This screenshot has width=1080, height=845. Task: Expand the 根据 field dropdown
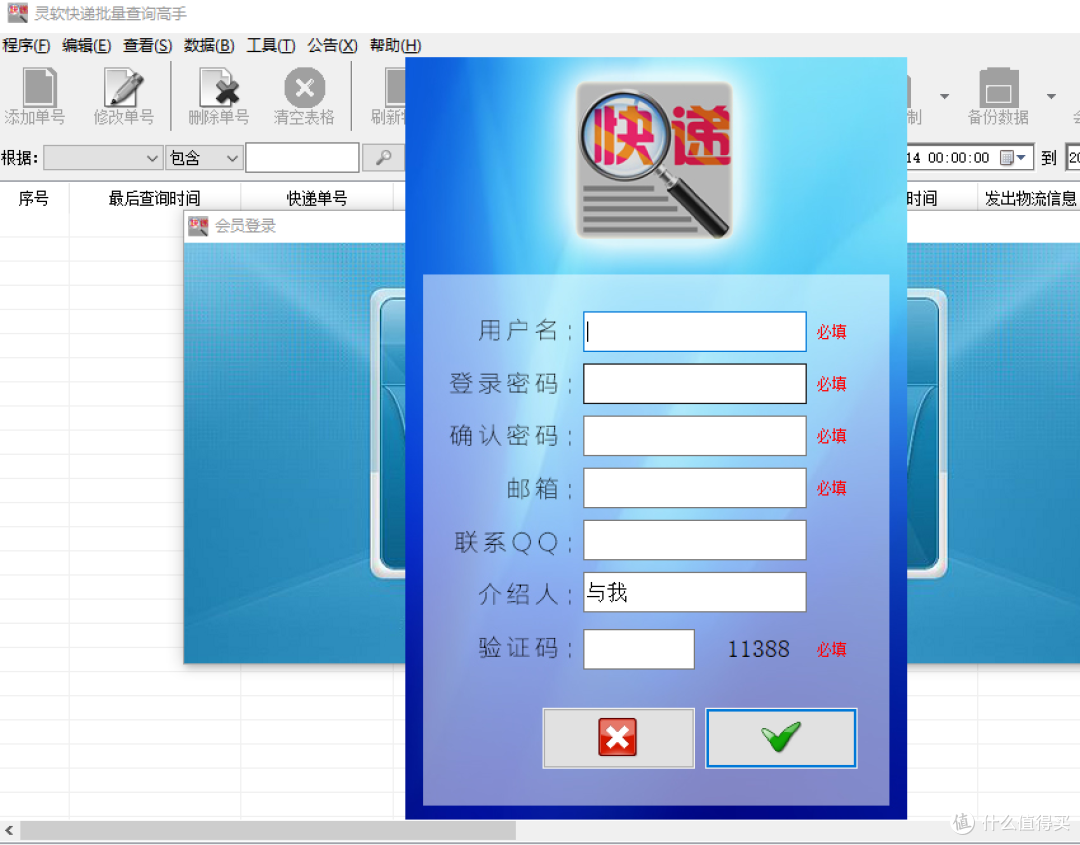(152, 158)
